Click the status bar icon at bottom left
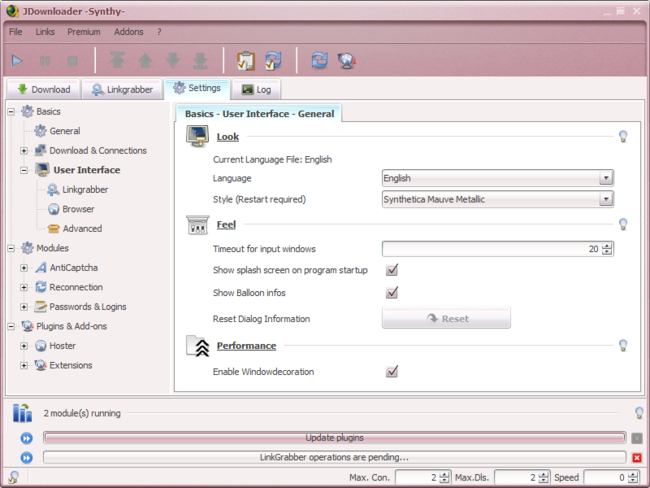Viewport: 650px width, 488px height. click(x=13, y=477)
